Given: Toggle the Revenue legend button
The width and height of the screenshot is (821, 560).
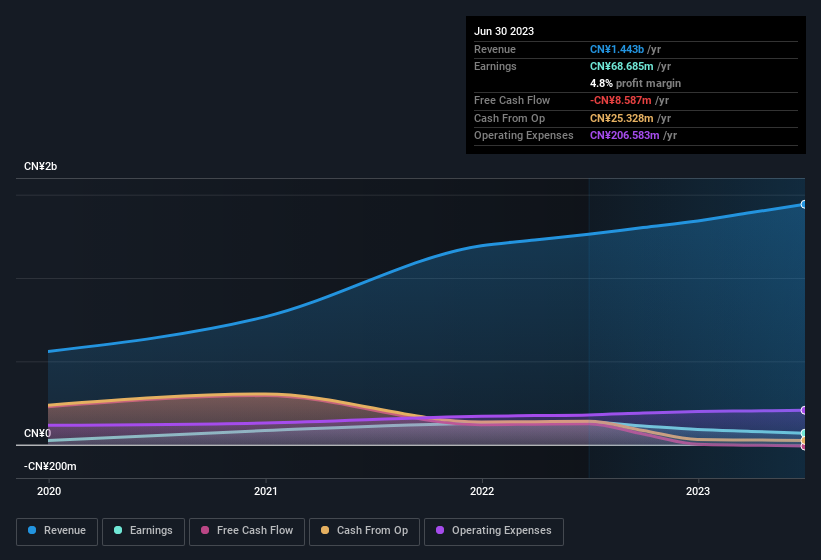Looking at the screenshot, I should tap(57, 531).
